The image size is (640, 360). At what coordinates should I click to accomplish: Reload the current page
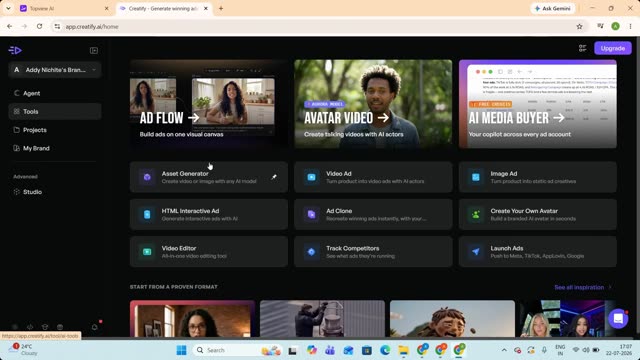(x=39, y=27)
